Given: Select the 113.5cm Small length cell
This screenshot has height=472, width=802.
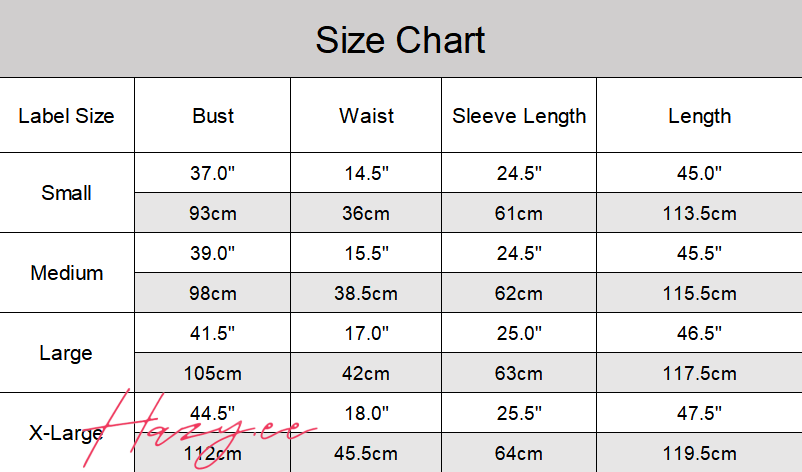Looking at the screenshot, I should point(699,213).
